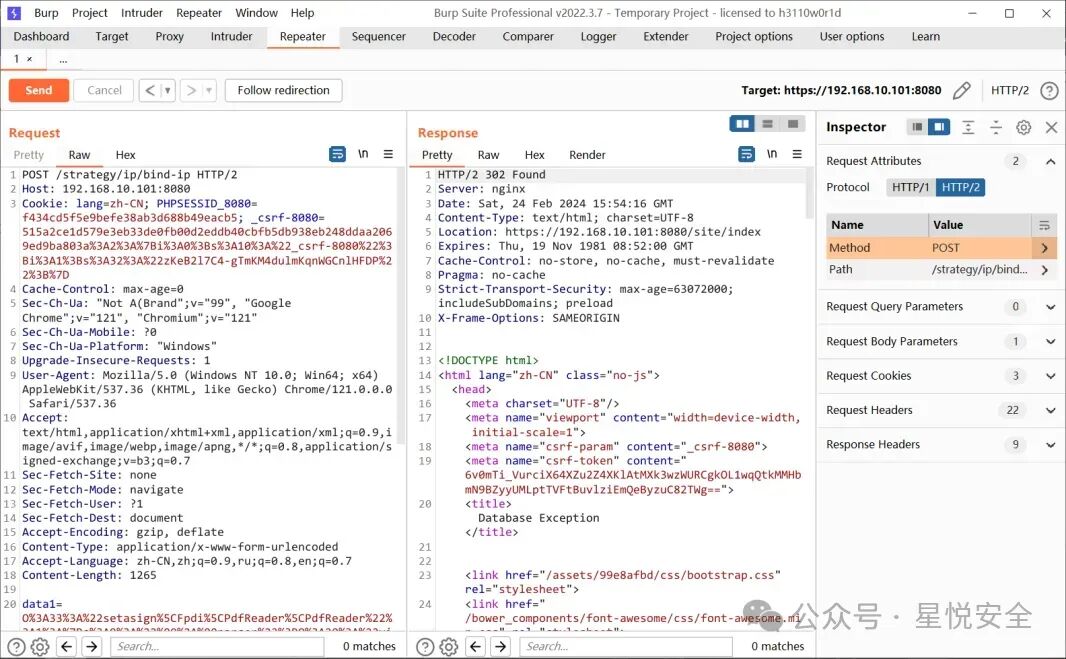Close Repeater tab 1

pyautogui.click(x=29, y=59)
